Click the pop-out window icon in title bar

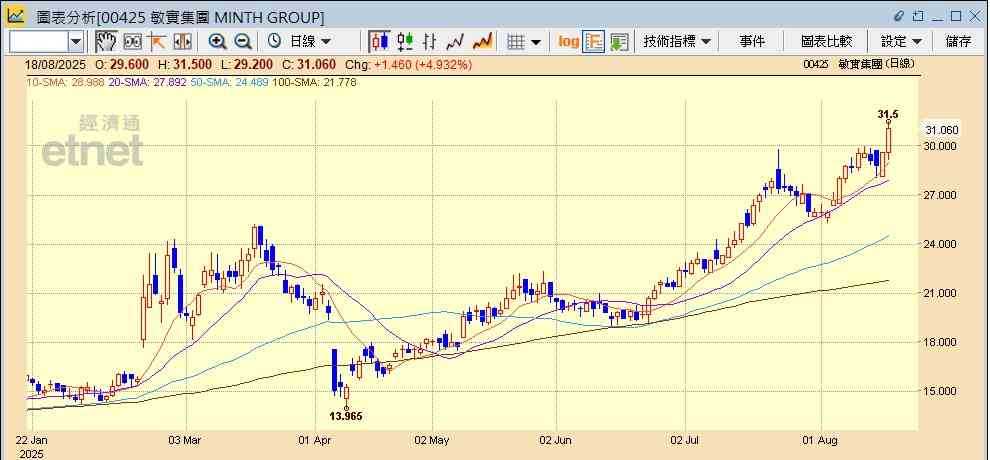(919, 16)
